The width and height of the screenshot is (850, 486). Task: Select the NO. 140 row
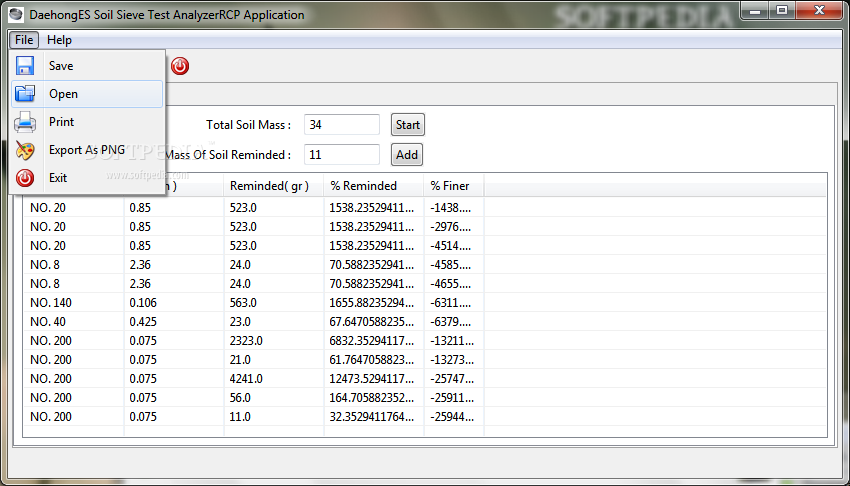pos(425,302)
